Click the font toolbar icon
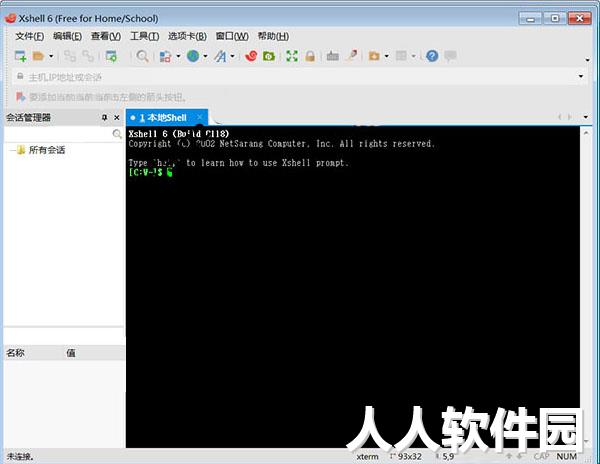The height and width of the screenshot is (464, 600). pos(220,57)
